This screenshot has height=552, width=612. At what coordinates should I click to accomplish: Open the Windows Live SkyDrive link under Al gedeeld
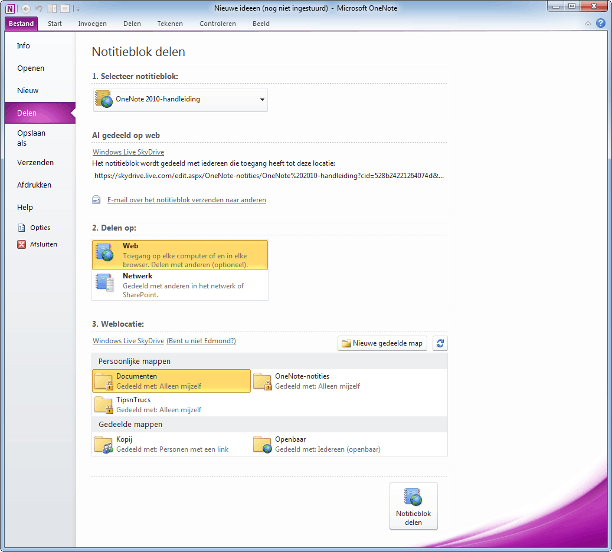128,152
